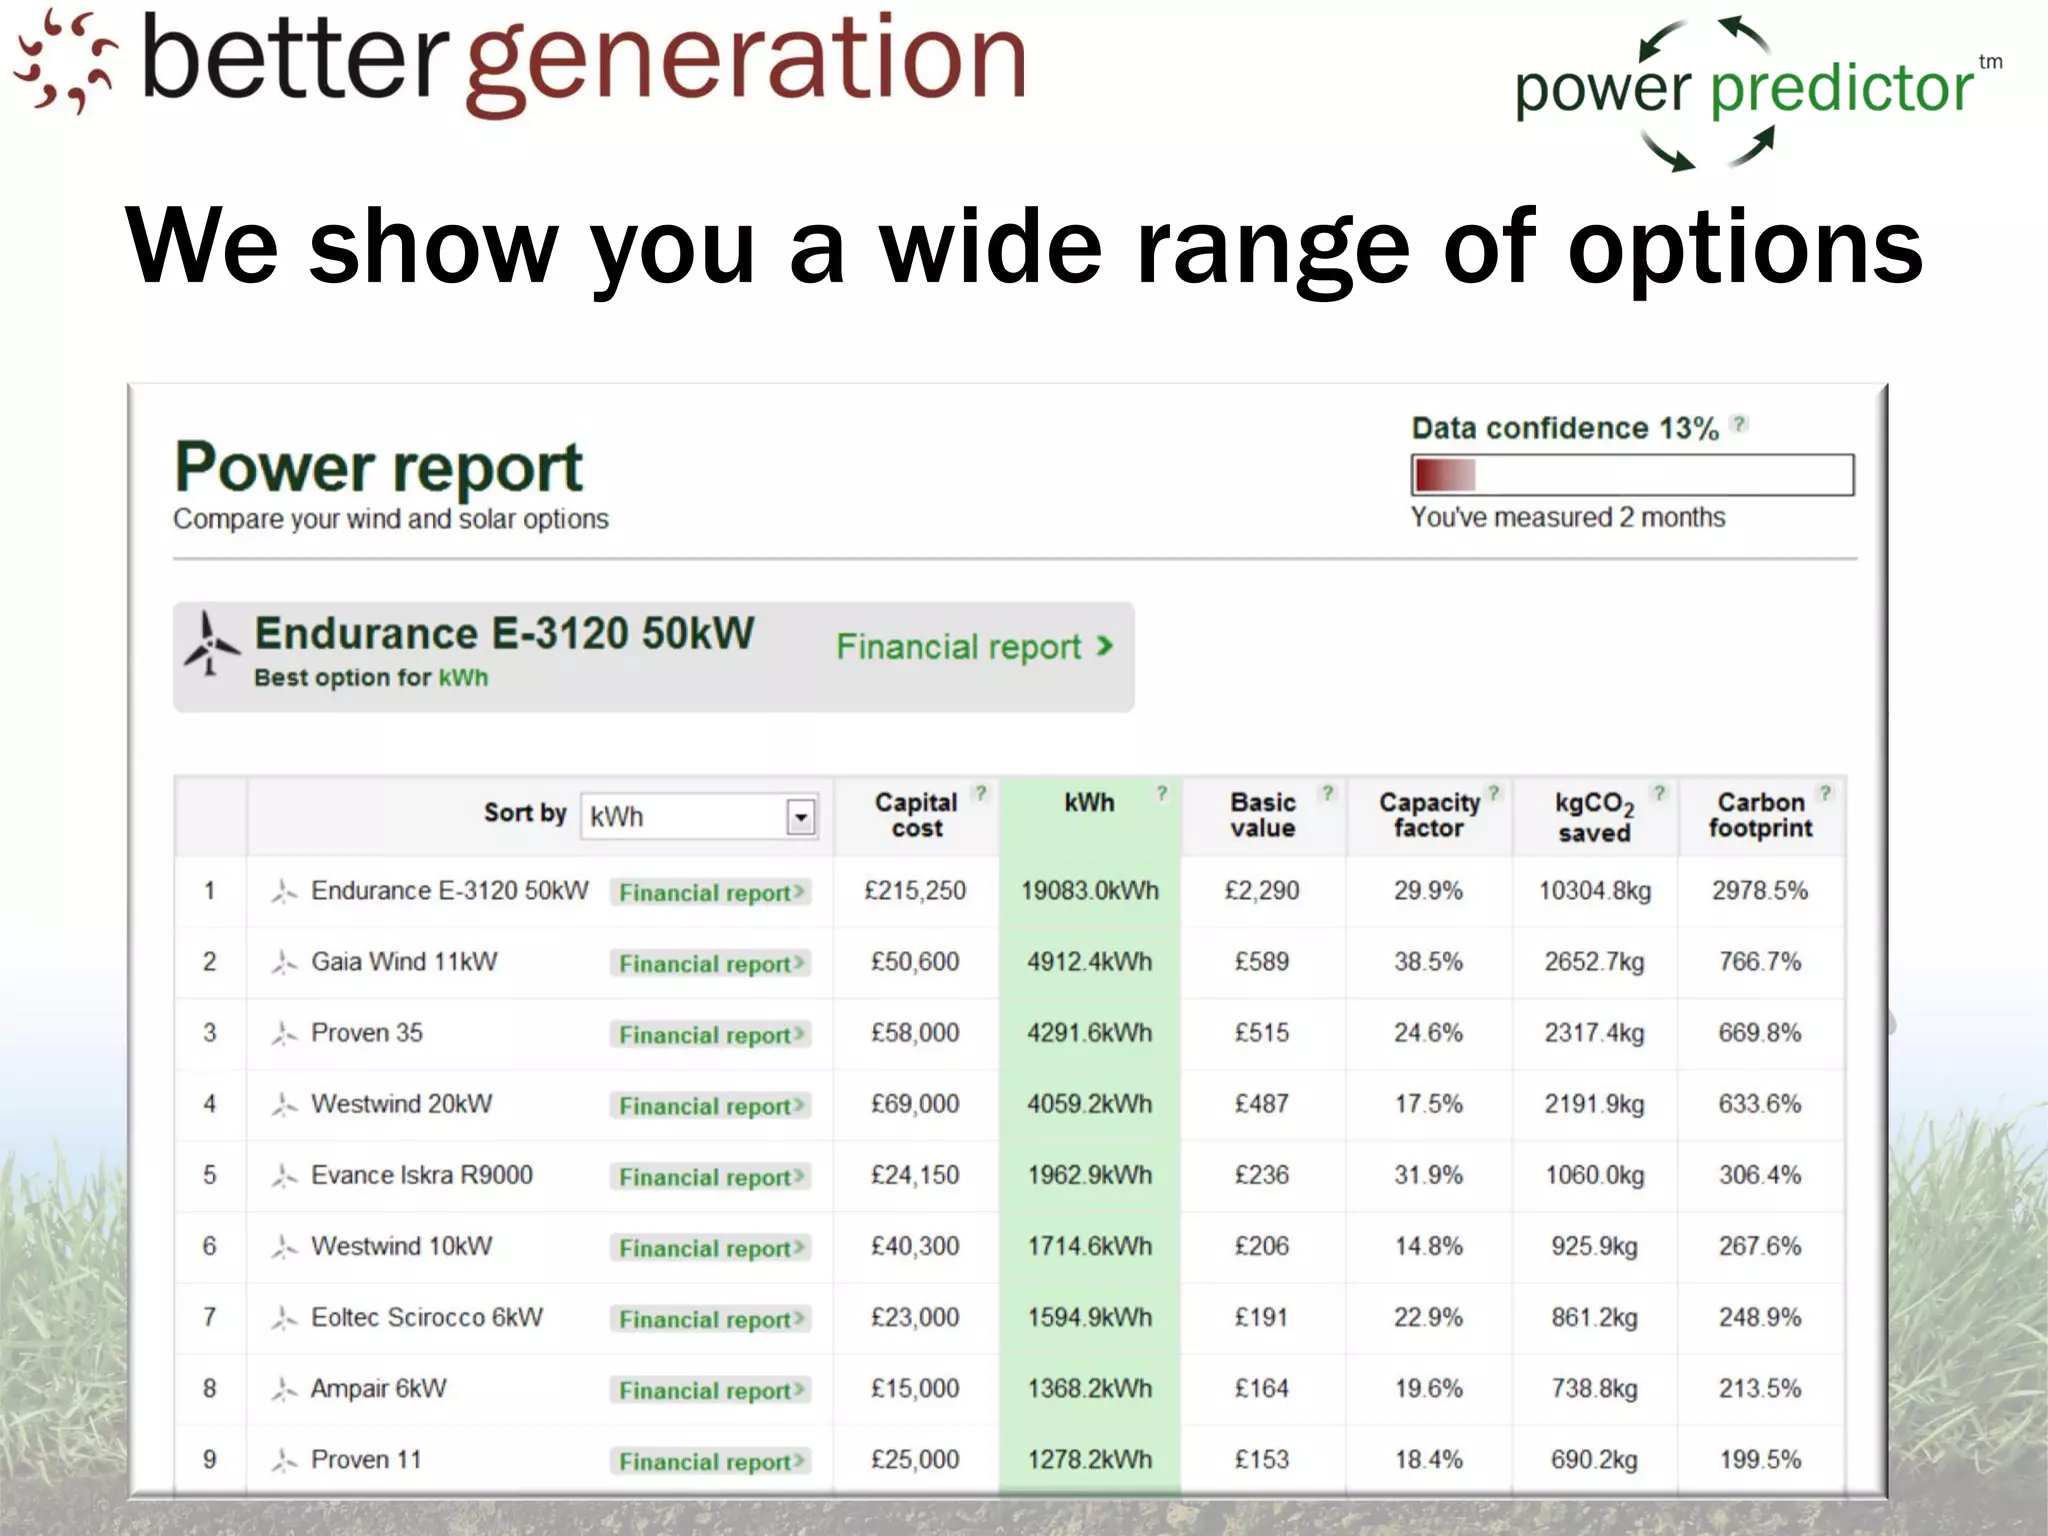This screenshot has height=1536, width=2048.
Task: Open the top Financial report link with chevron
Action: pos(974,647)
